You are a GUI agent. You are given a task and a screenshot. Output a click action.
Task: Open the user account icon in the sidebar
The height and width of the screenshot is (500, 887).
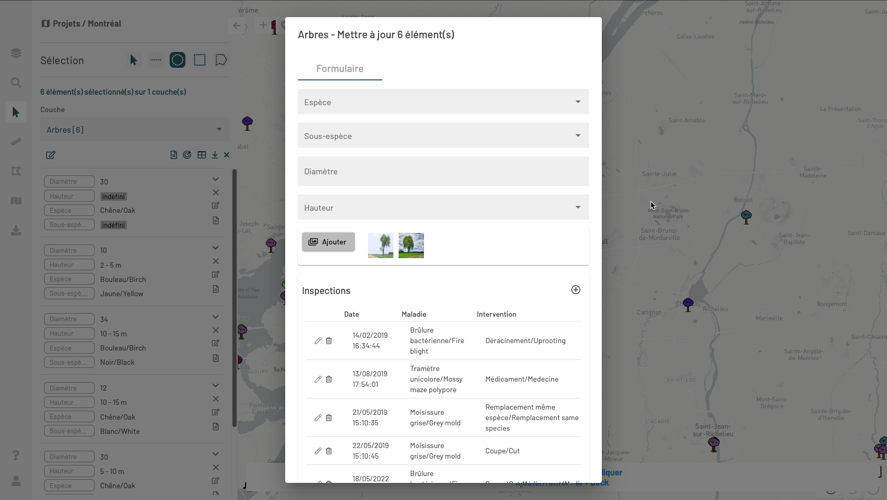(x=16, y=481)
